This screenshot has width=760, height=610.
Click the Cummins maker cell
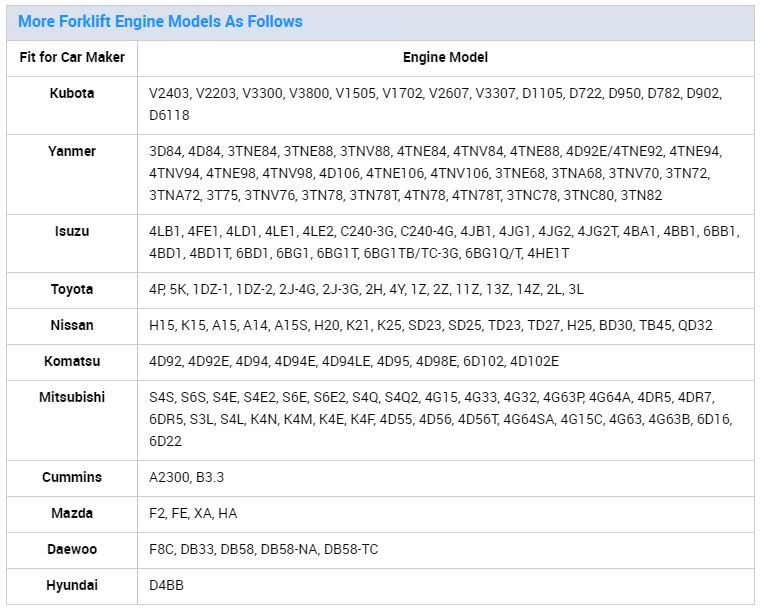tap(72, 478)
